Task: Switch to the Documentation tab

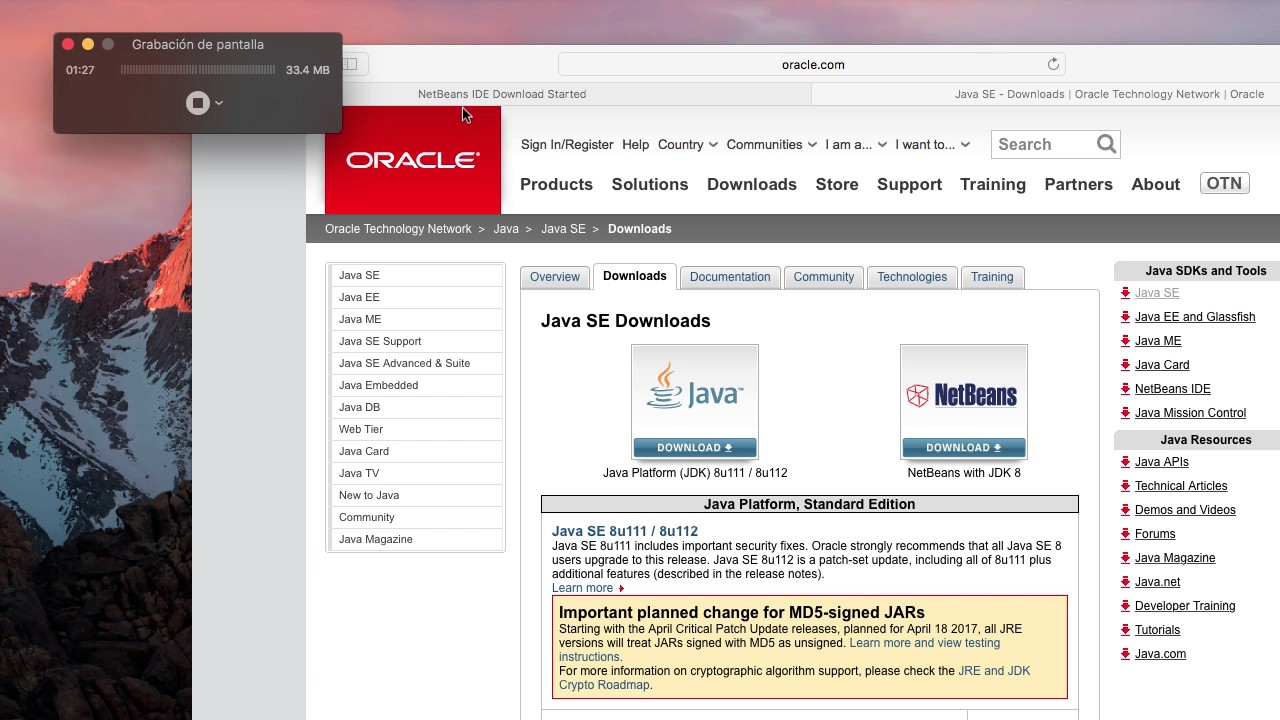Action: 730,277
